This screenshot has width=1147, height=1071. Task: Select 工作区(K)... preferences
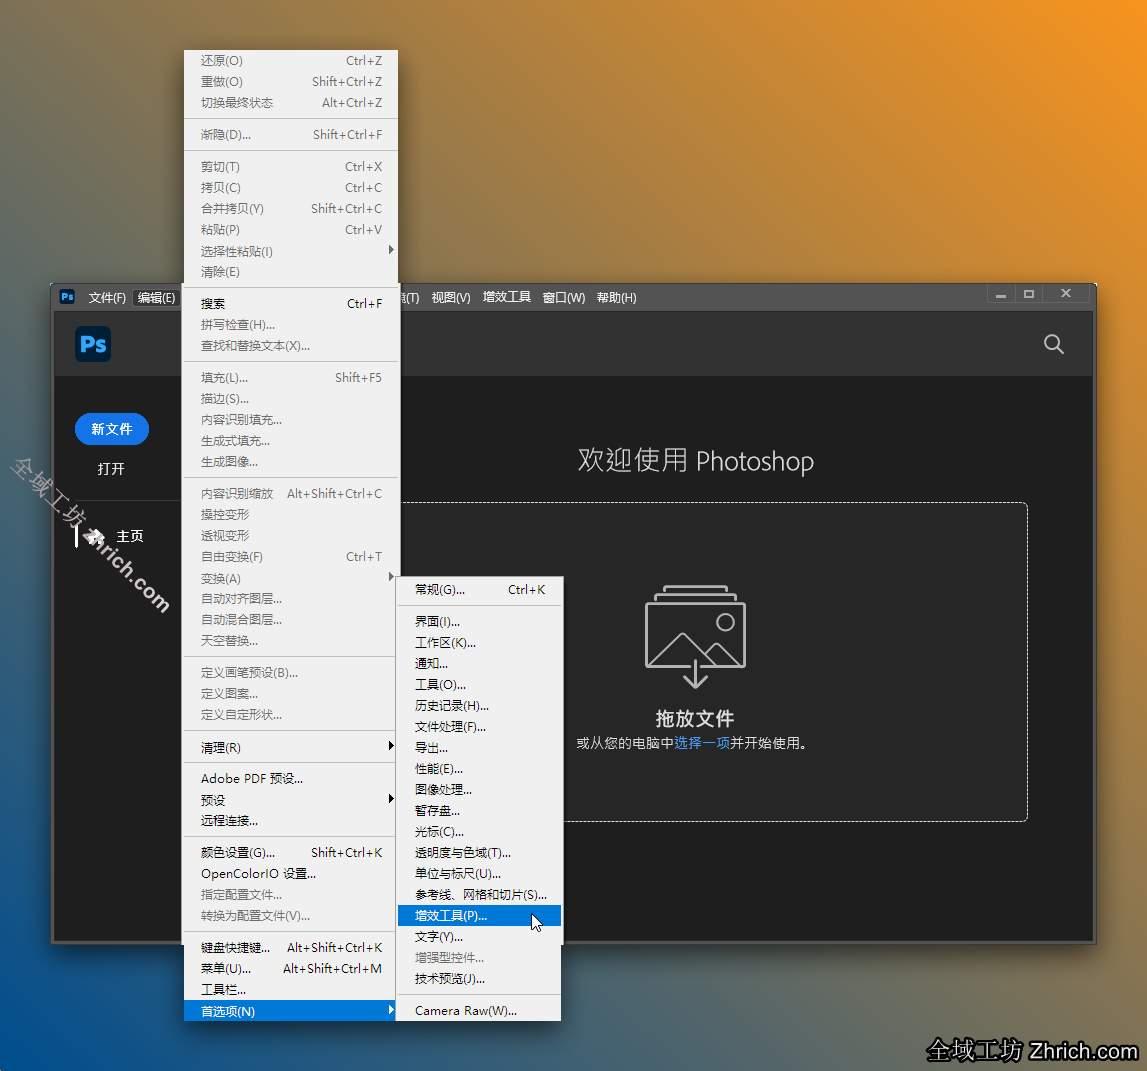pos(479,643)
